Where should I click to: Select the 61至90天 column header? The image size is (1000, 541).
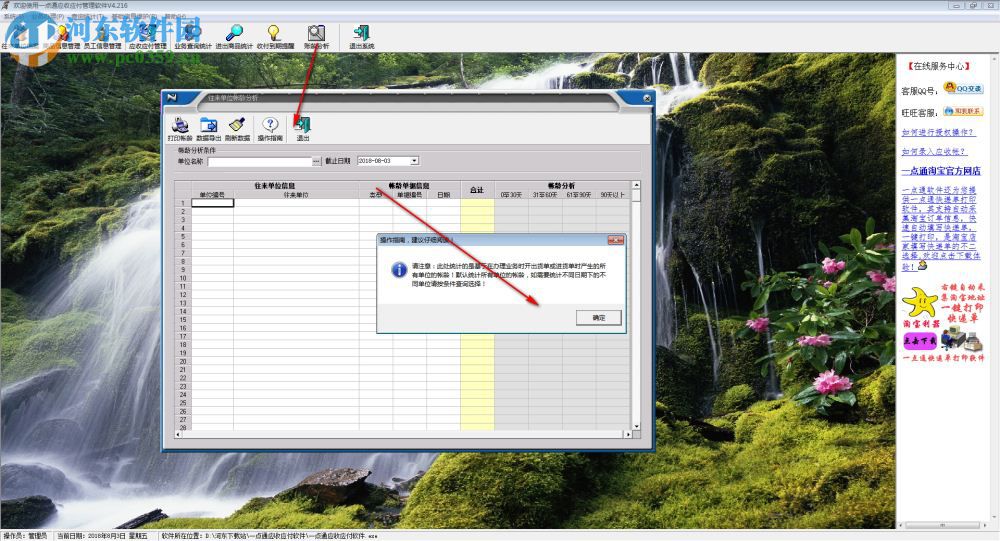click(579, 195)
